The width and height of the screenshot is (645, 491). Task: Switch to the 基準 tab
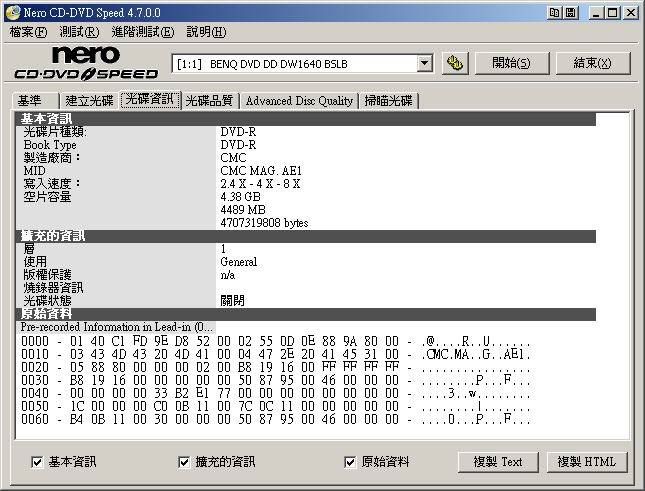coord(35,100)
